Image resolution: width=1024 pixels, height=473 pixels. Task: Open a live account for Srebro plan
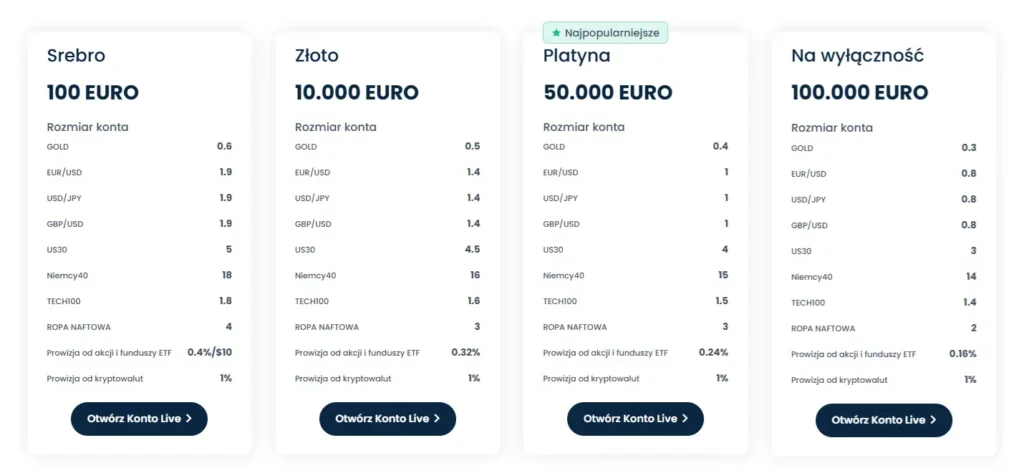coord(139,419)
